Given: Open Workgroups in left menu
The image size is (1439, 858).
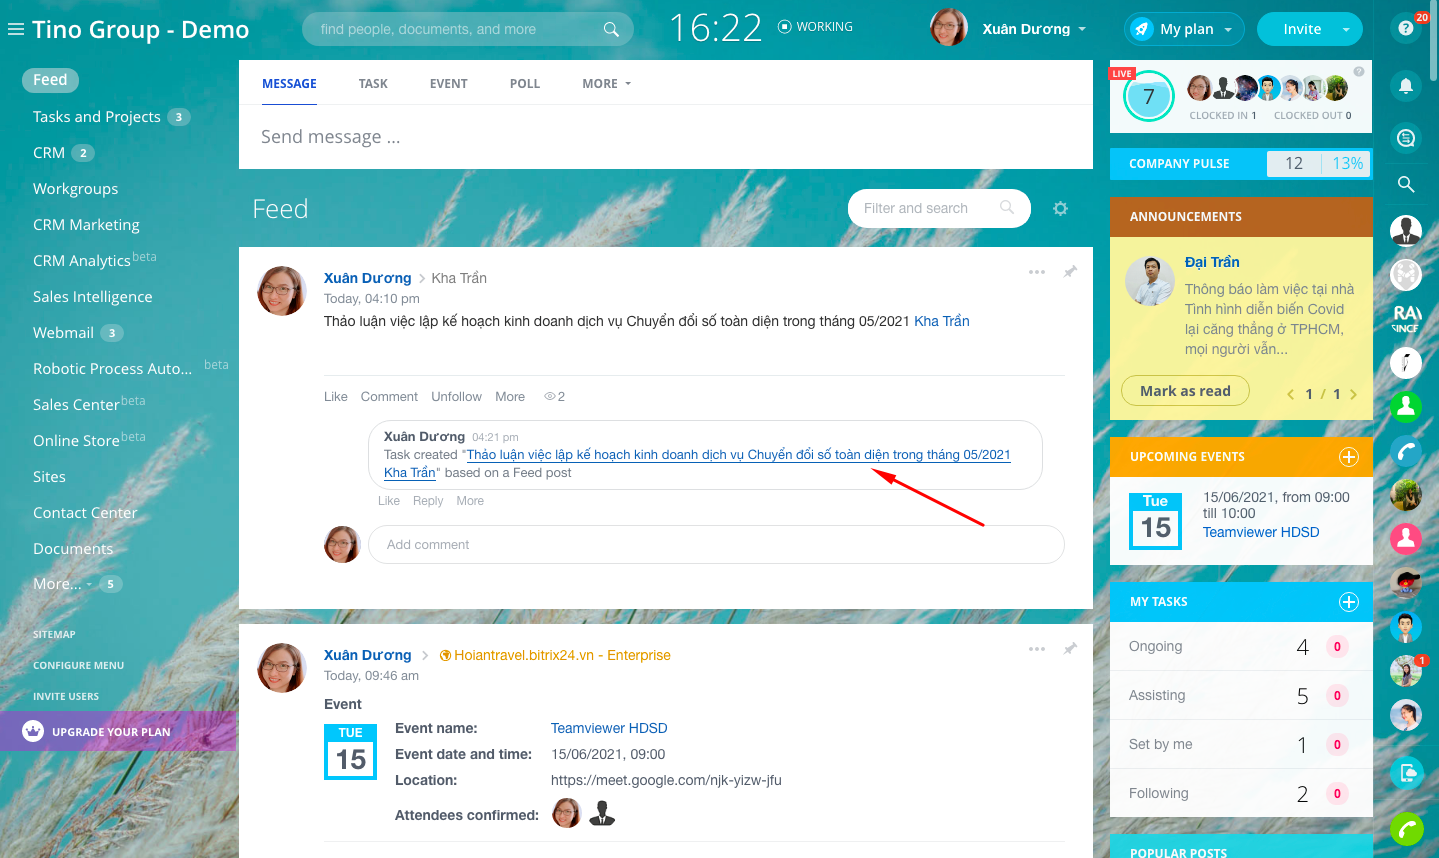Looking at the screenshot, I should point(75,189).
